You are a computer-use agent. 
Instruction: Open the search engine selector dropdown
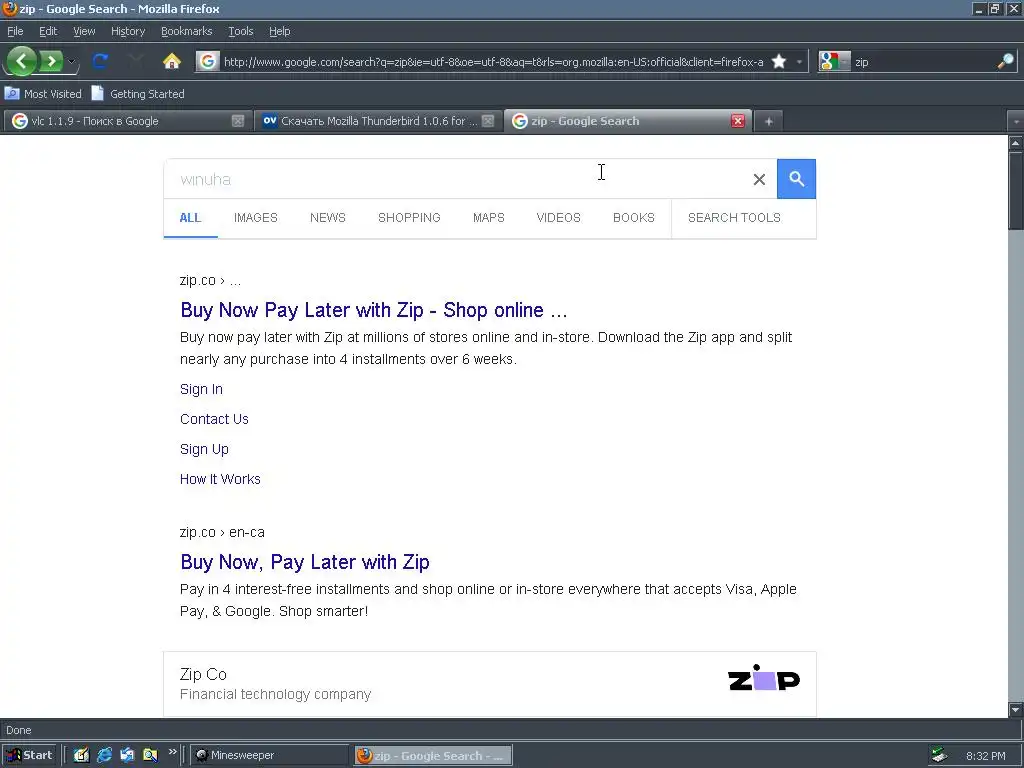pyautogui.click(x=835, y=61)
